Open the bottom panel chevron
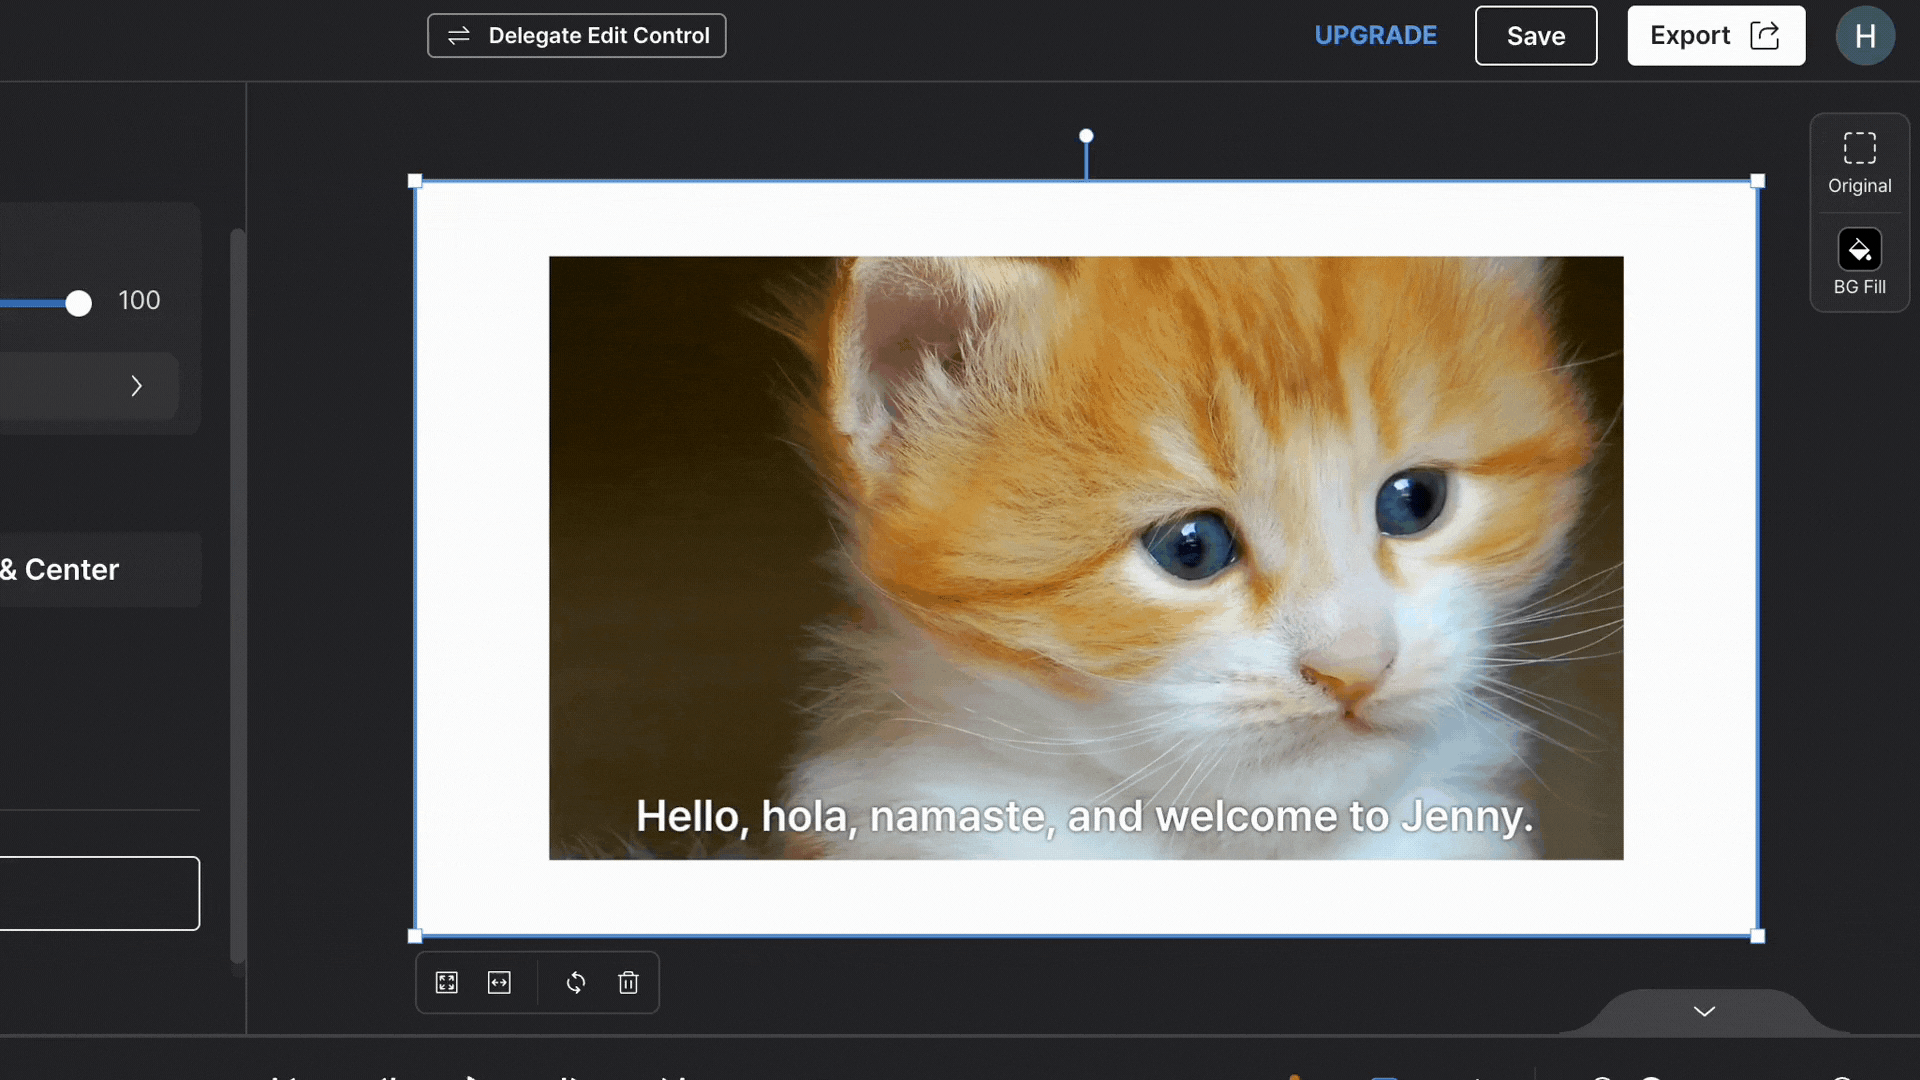1920x1080 pixels. point(1703,1011)
